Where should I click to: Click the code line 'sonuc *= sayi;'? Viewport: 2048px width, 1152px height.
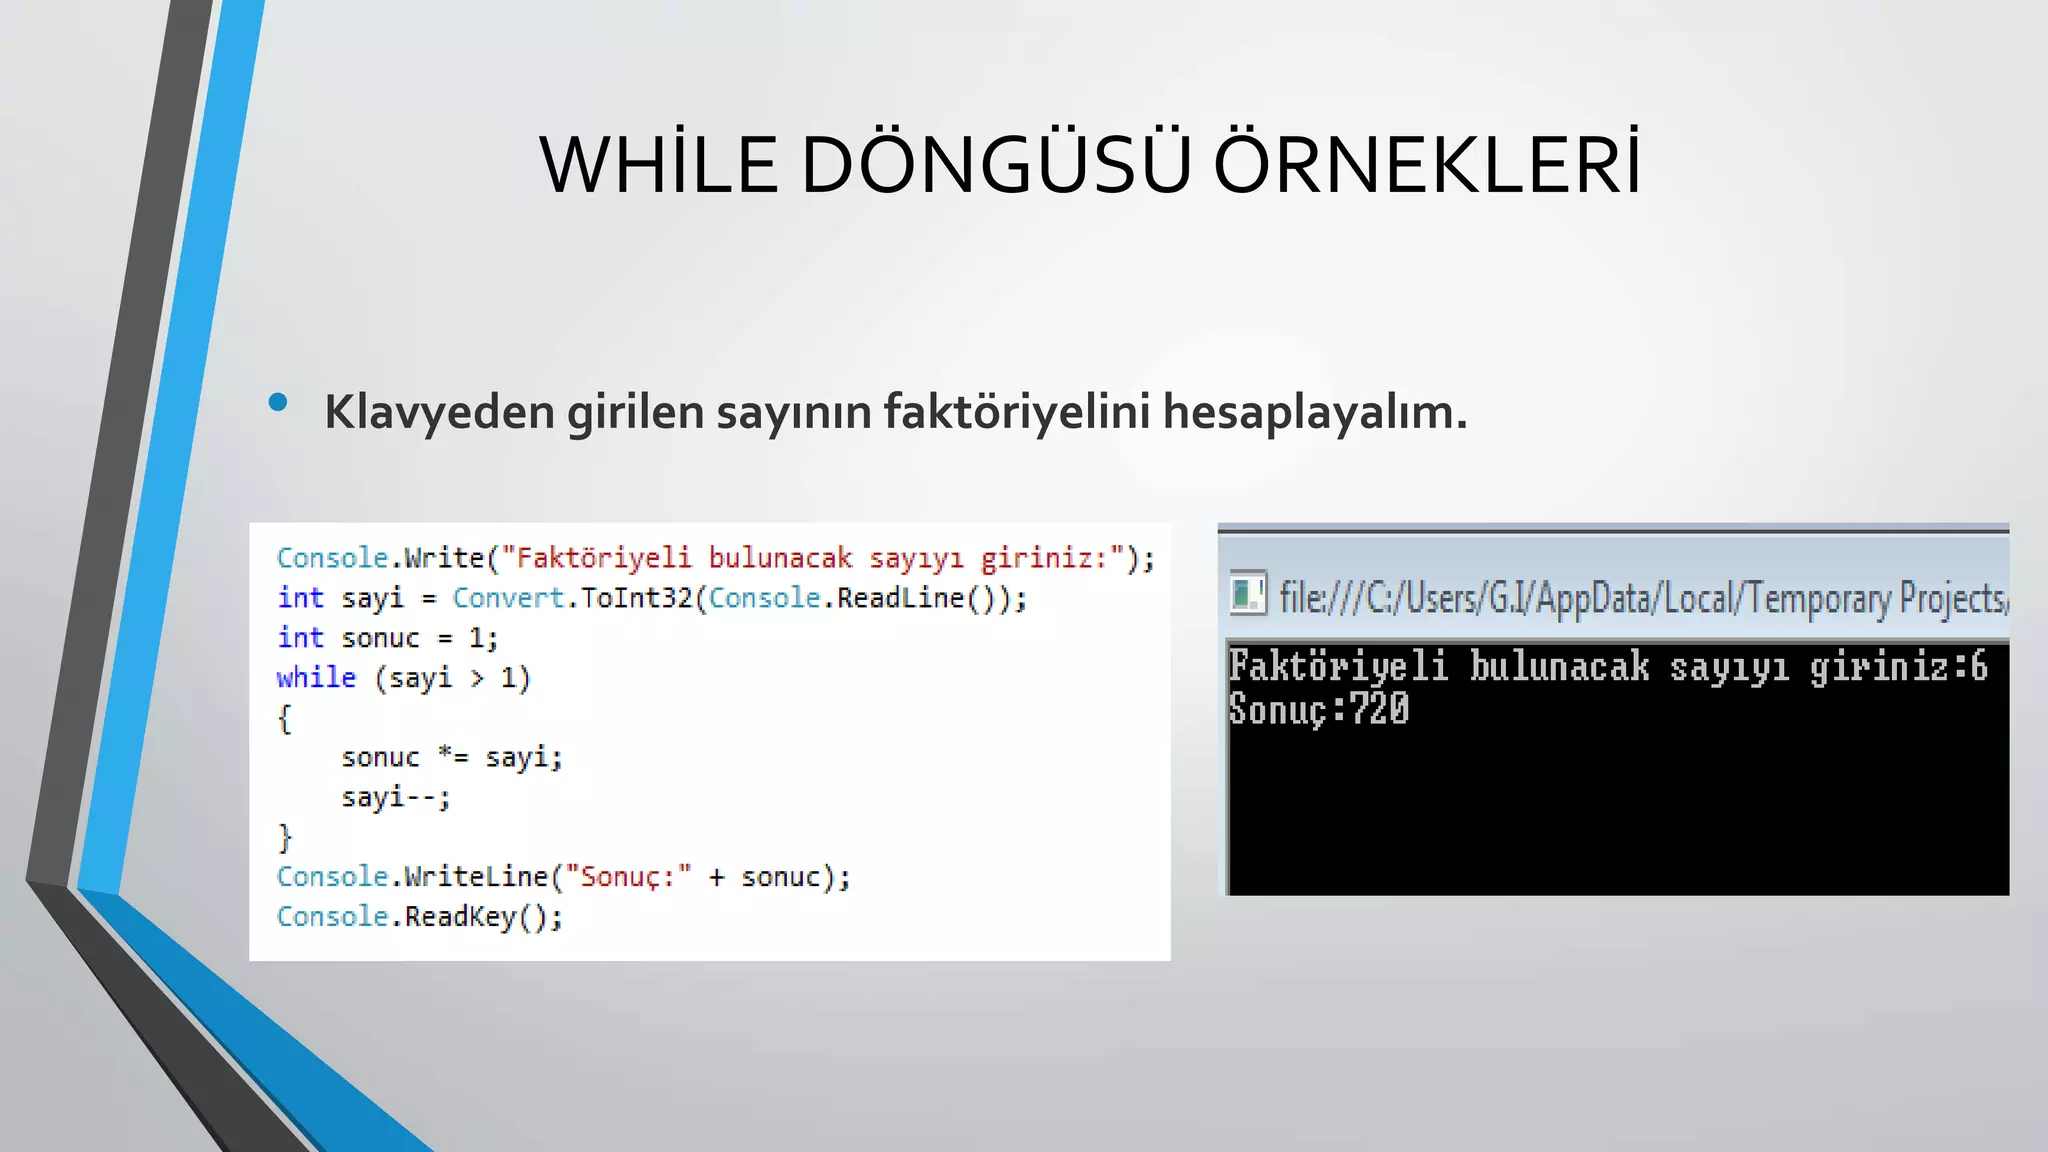[x=452, y=758]
